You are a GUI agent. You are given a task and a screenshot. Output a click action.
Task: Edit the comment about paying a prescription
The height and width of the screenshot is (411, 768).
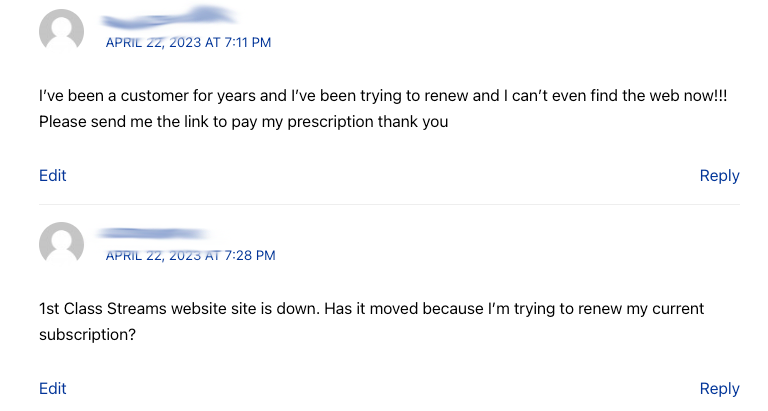point(52,175)
